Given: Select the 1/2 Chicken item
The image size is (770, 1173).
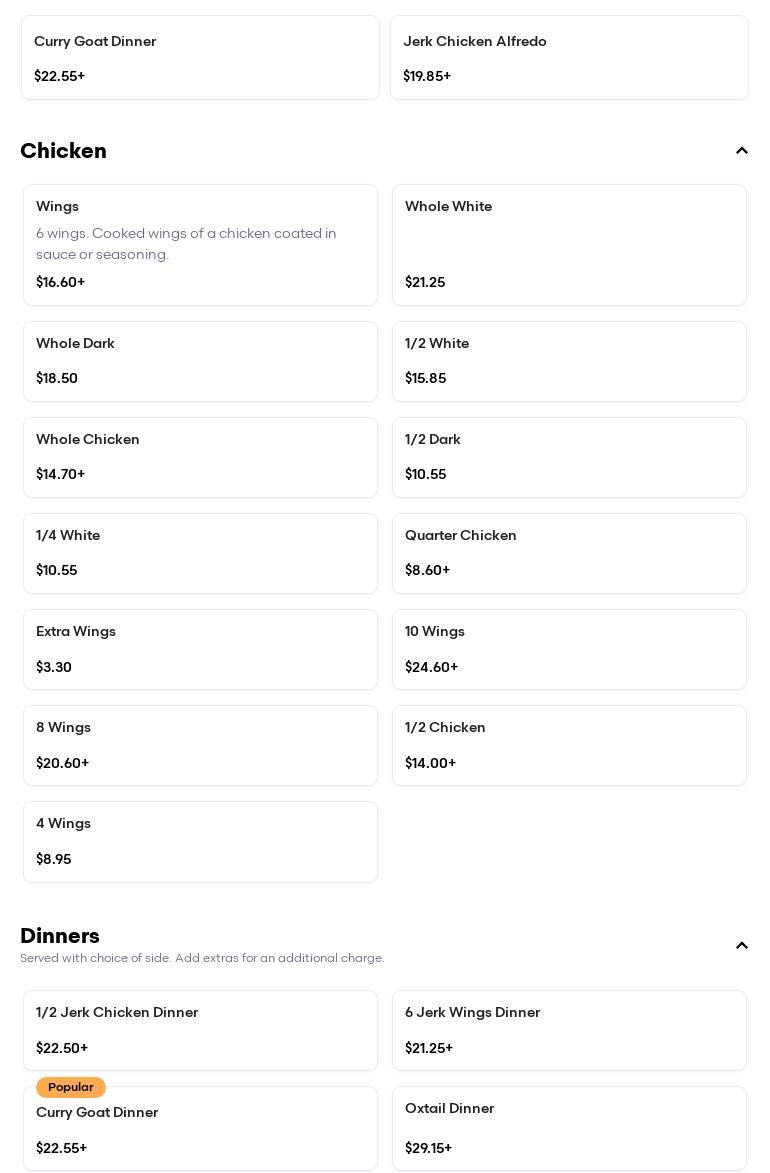Looking at the screenshot, I should pyautogui.click(x=569, y=745).
